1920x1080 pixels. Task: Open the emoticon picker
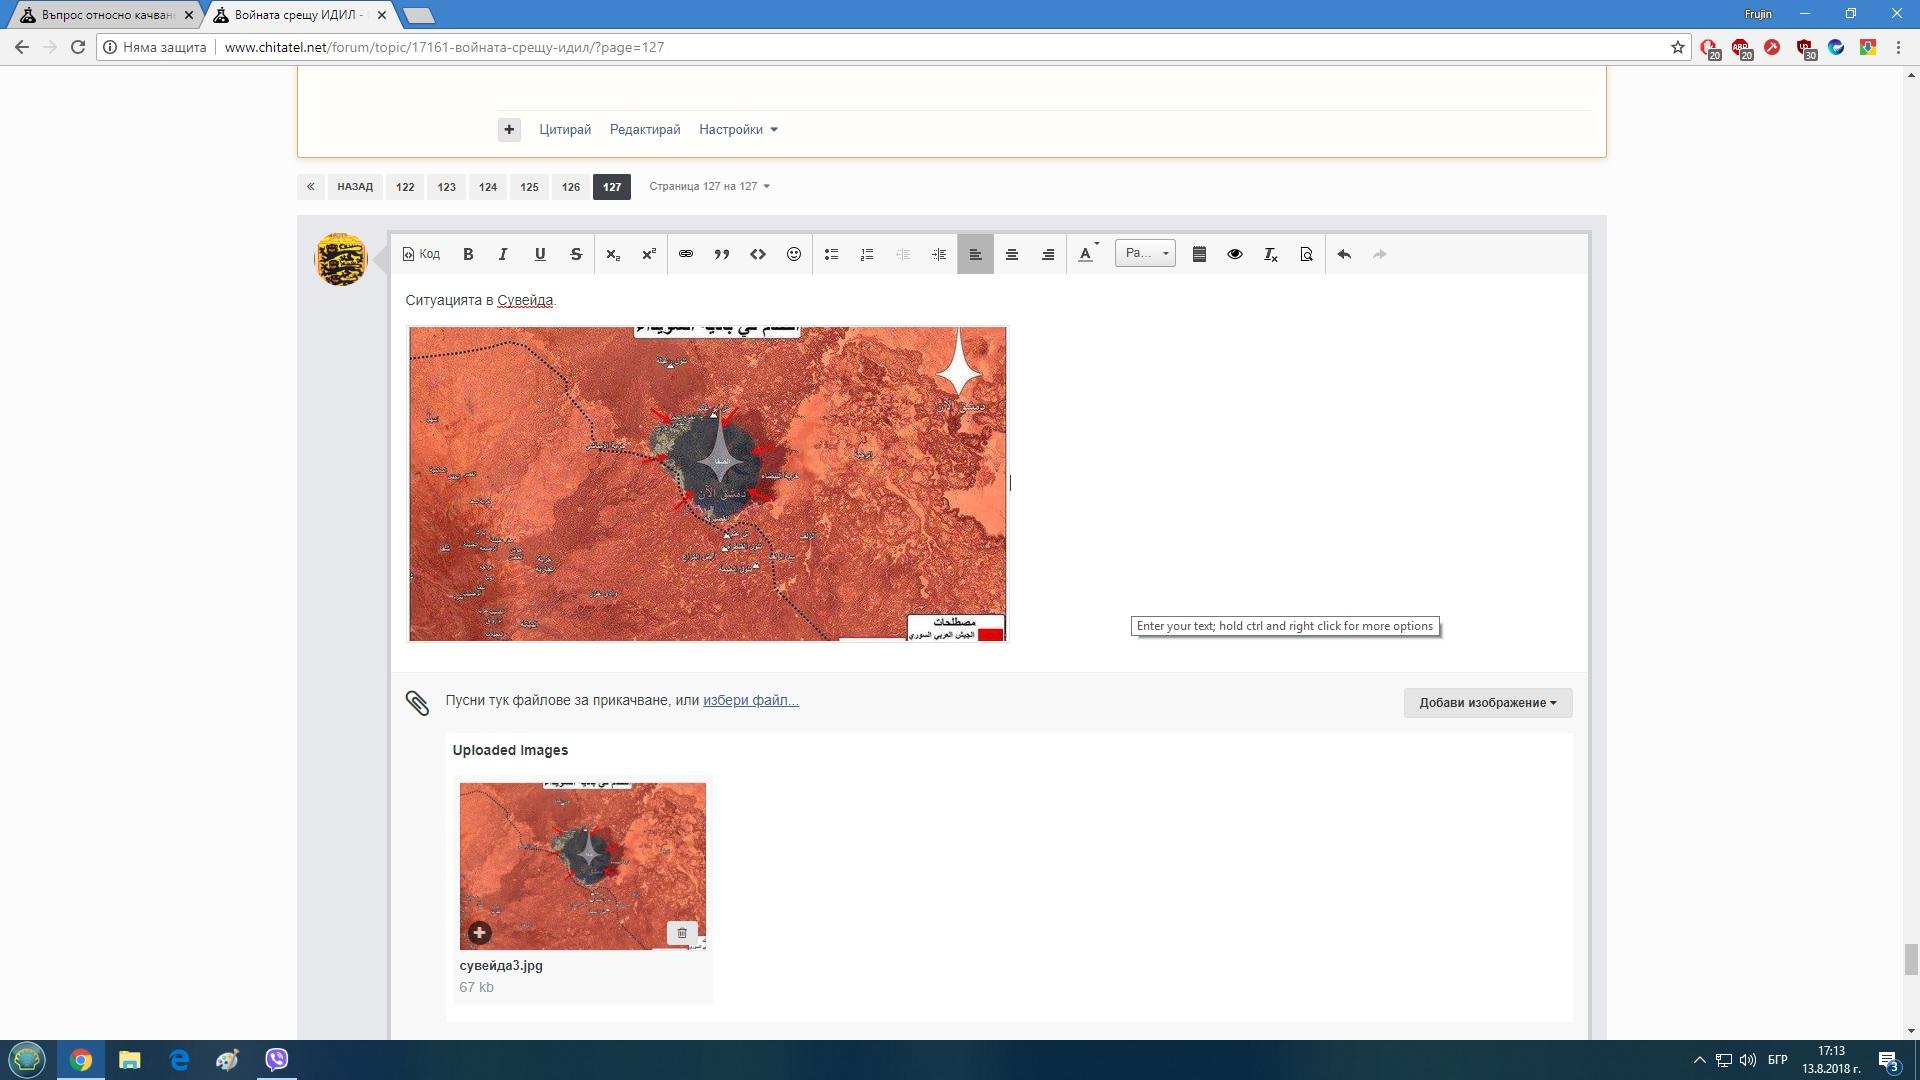(x=794, y=254)
